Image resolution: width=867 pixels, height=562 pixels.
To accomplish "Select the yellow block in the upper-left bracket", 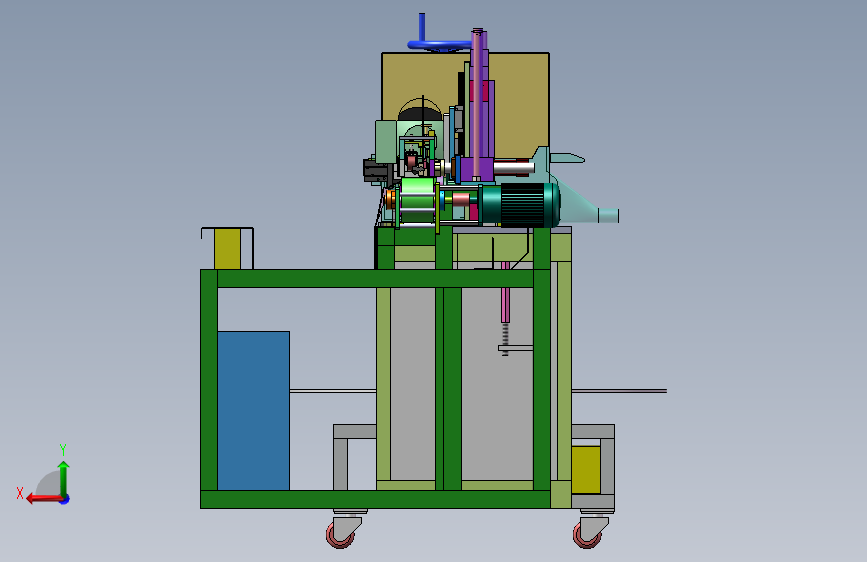I will [227, 249].
